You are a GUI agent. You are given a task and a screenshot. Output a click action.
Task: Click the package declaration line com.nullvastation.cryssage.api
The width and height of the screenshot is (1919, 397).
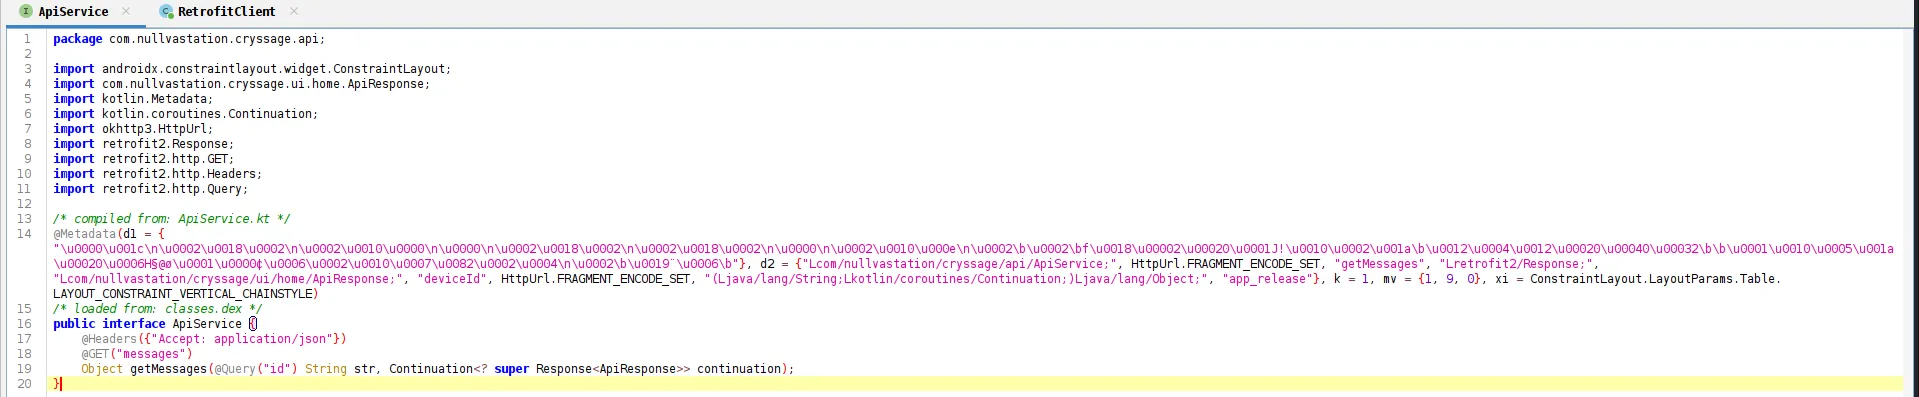pyautogui.click(x=189, y=39)
